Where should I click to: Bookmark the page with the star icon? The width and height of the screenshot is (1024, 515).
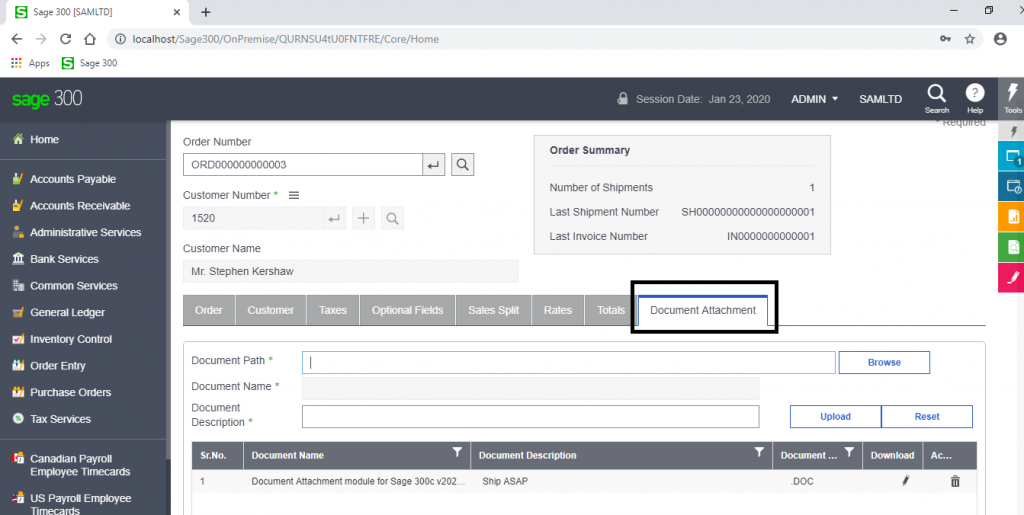pos(970,39)
